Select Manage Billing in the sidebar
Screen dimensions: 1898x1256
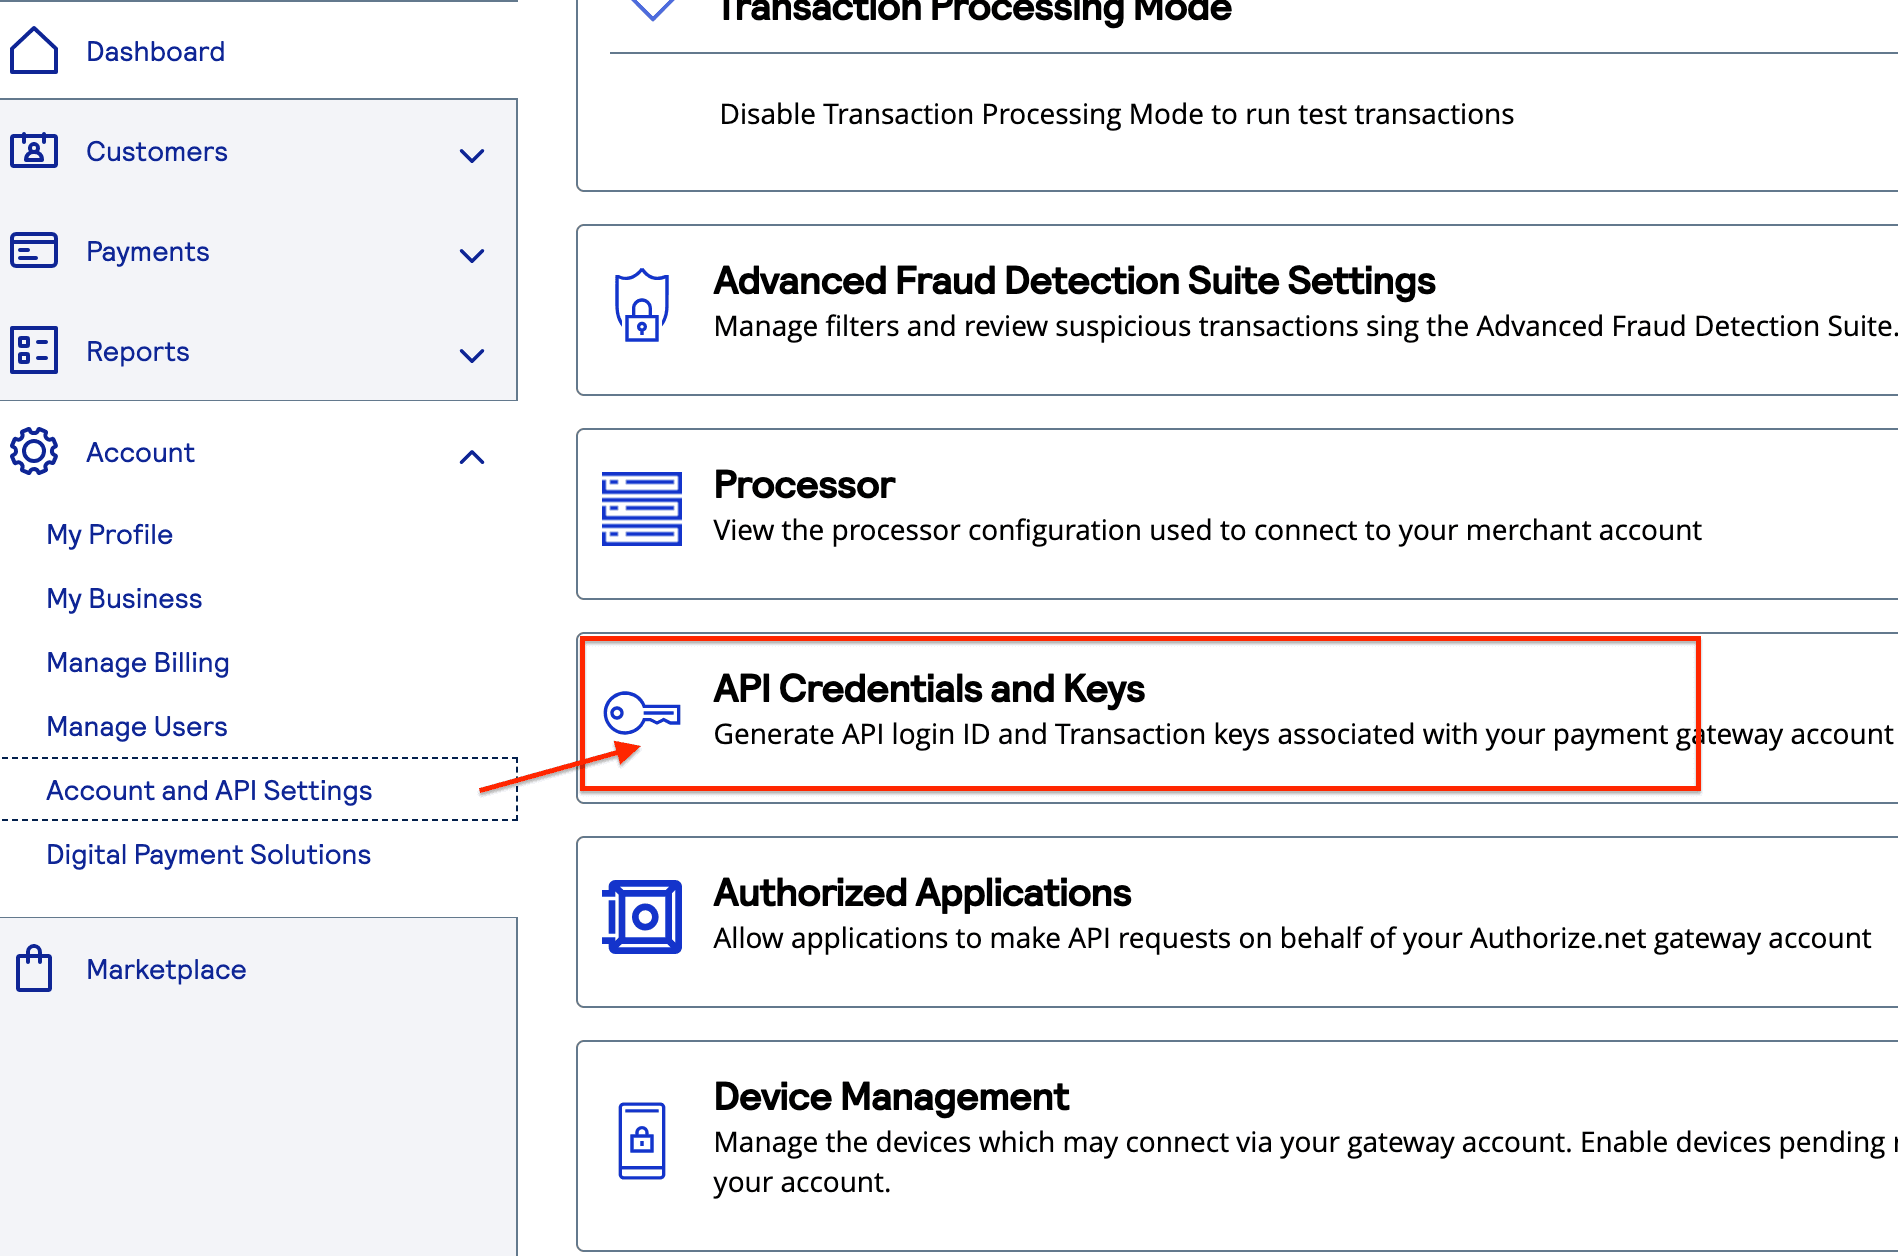pyautogui.click(x=138, y=663)
